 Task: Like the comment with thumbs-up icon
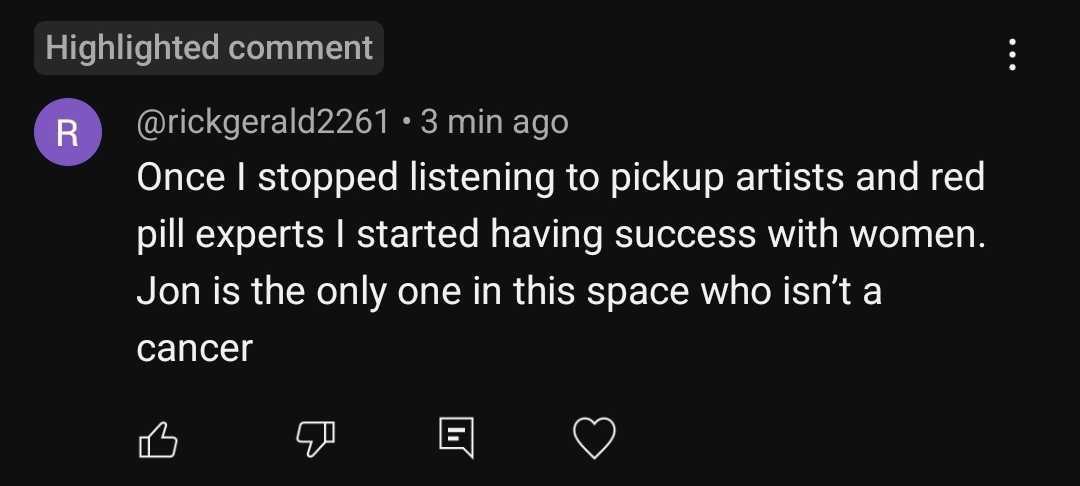click(x=156, y=438)
